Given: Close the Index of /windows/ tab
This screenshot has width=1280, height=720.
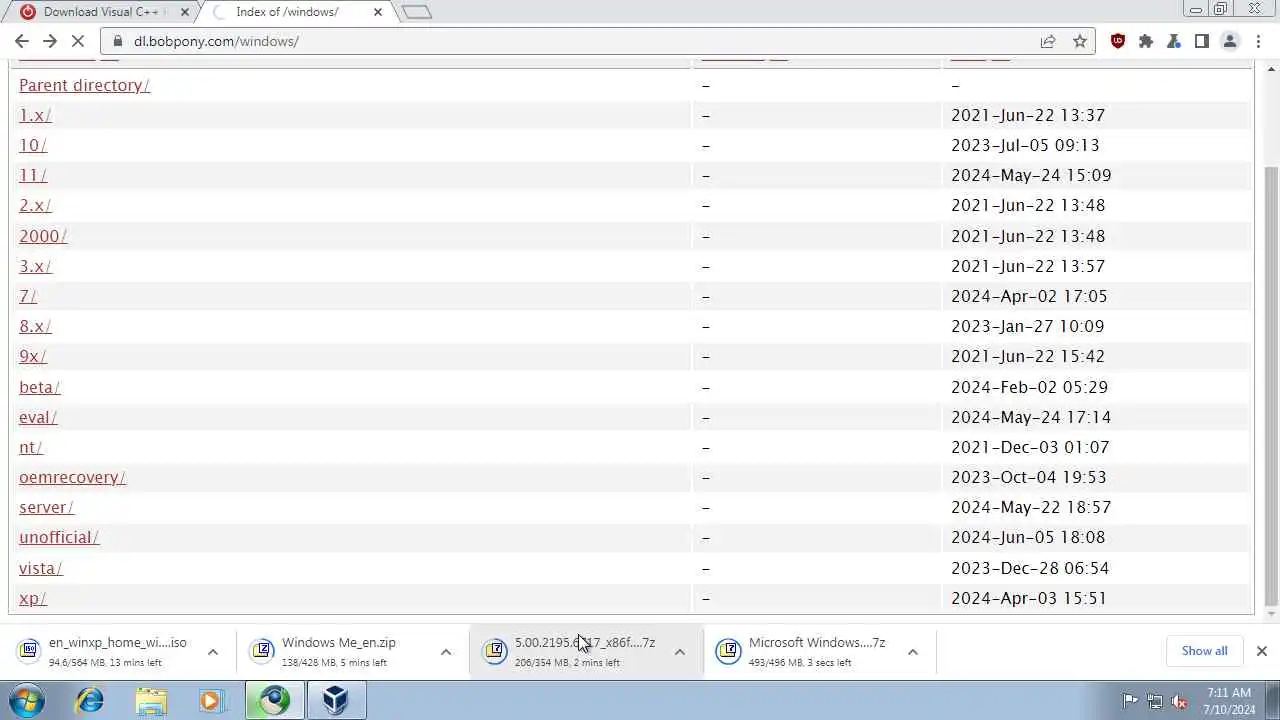Looking at the screenshot, I should tap(378, 12).
